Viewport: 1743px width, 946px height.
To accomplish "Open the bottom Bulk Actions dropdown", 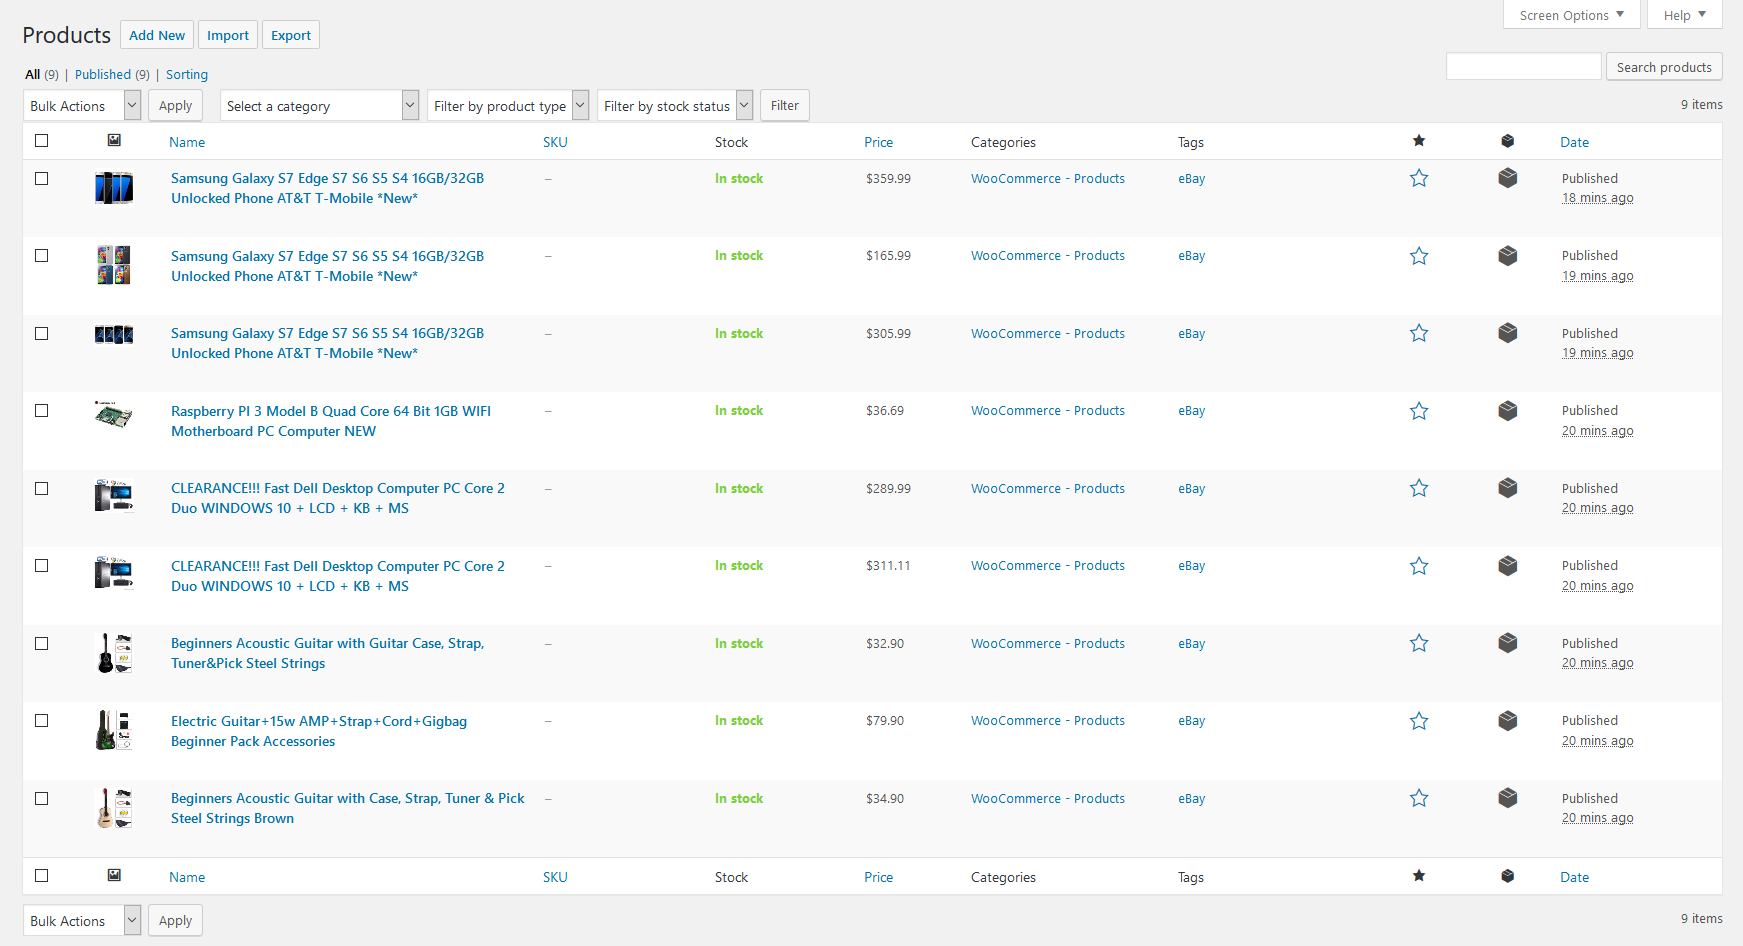I will tap(82, 920).
